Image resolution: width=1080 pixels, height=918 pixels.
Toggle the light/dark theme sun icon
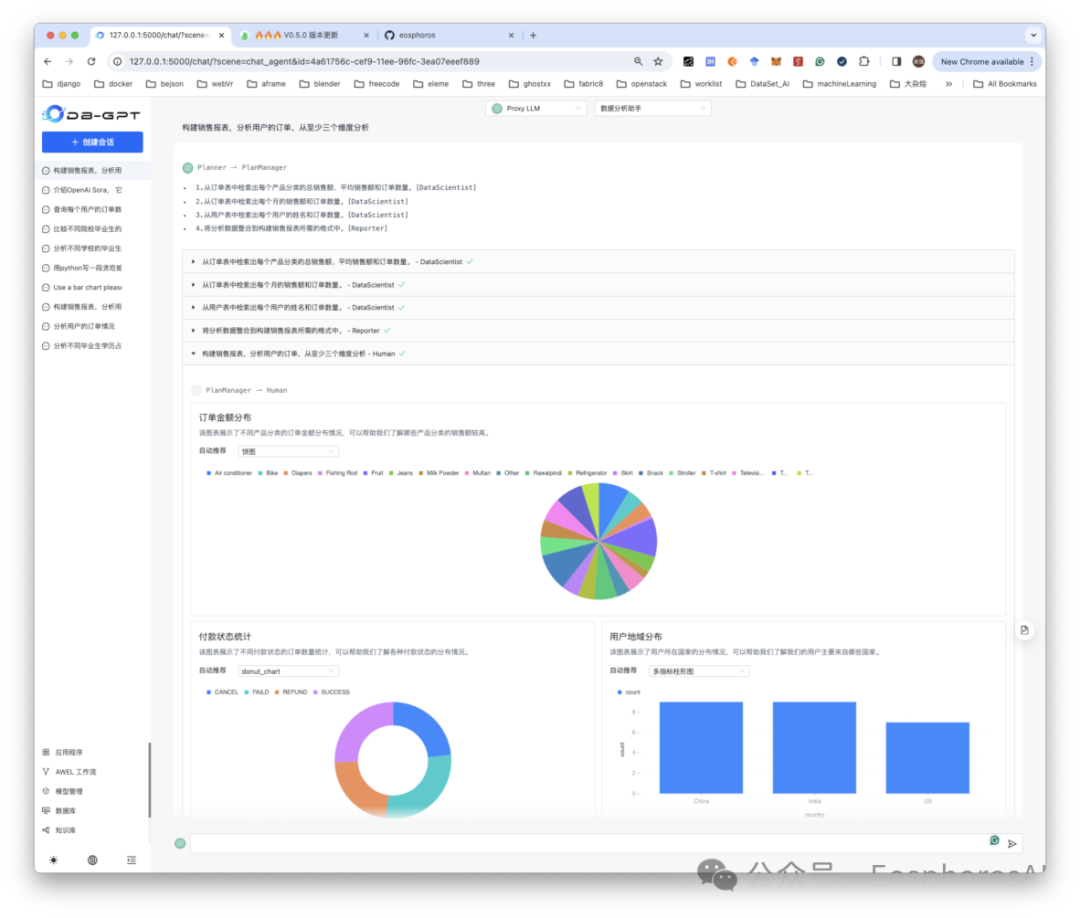54,859
